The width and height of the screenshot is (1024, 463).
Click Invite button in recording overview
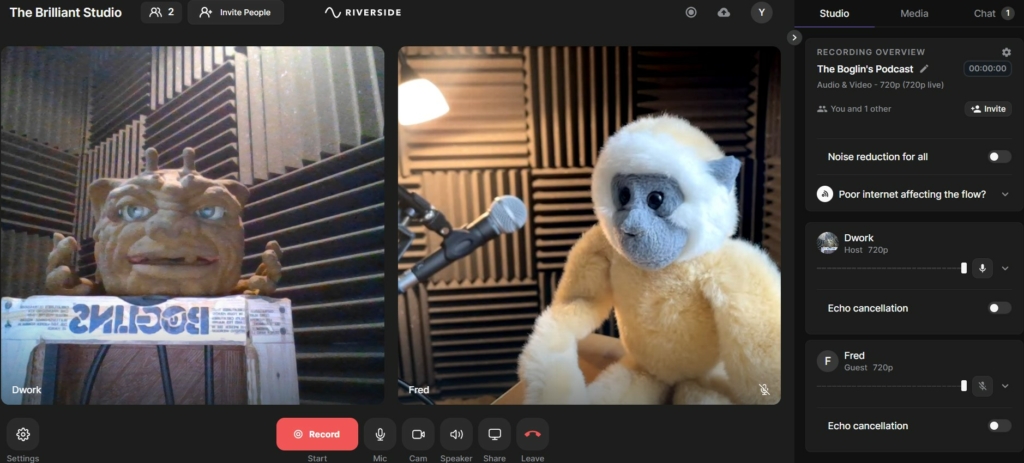[988, 109]
